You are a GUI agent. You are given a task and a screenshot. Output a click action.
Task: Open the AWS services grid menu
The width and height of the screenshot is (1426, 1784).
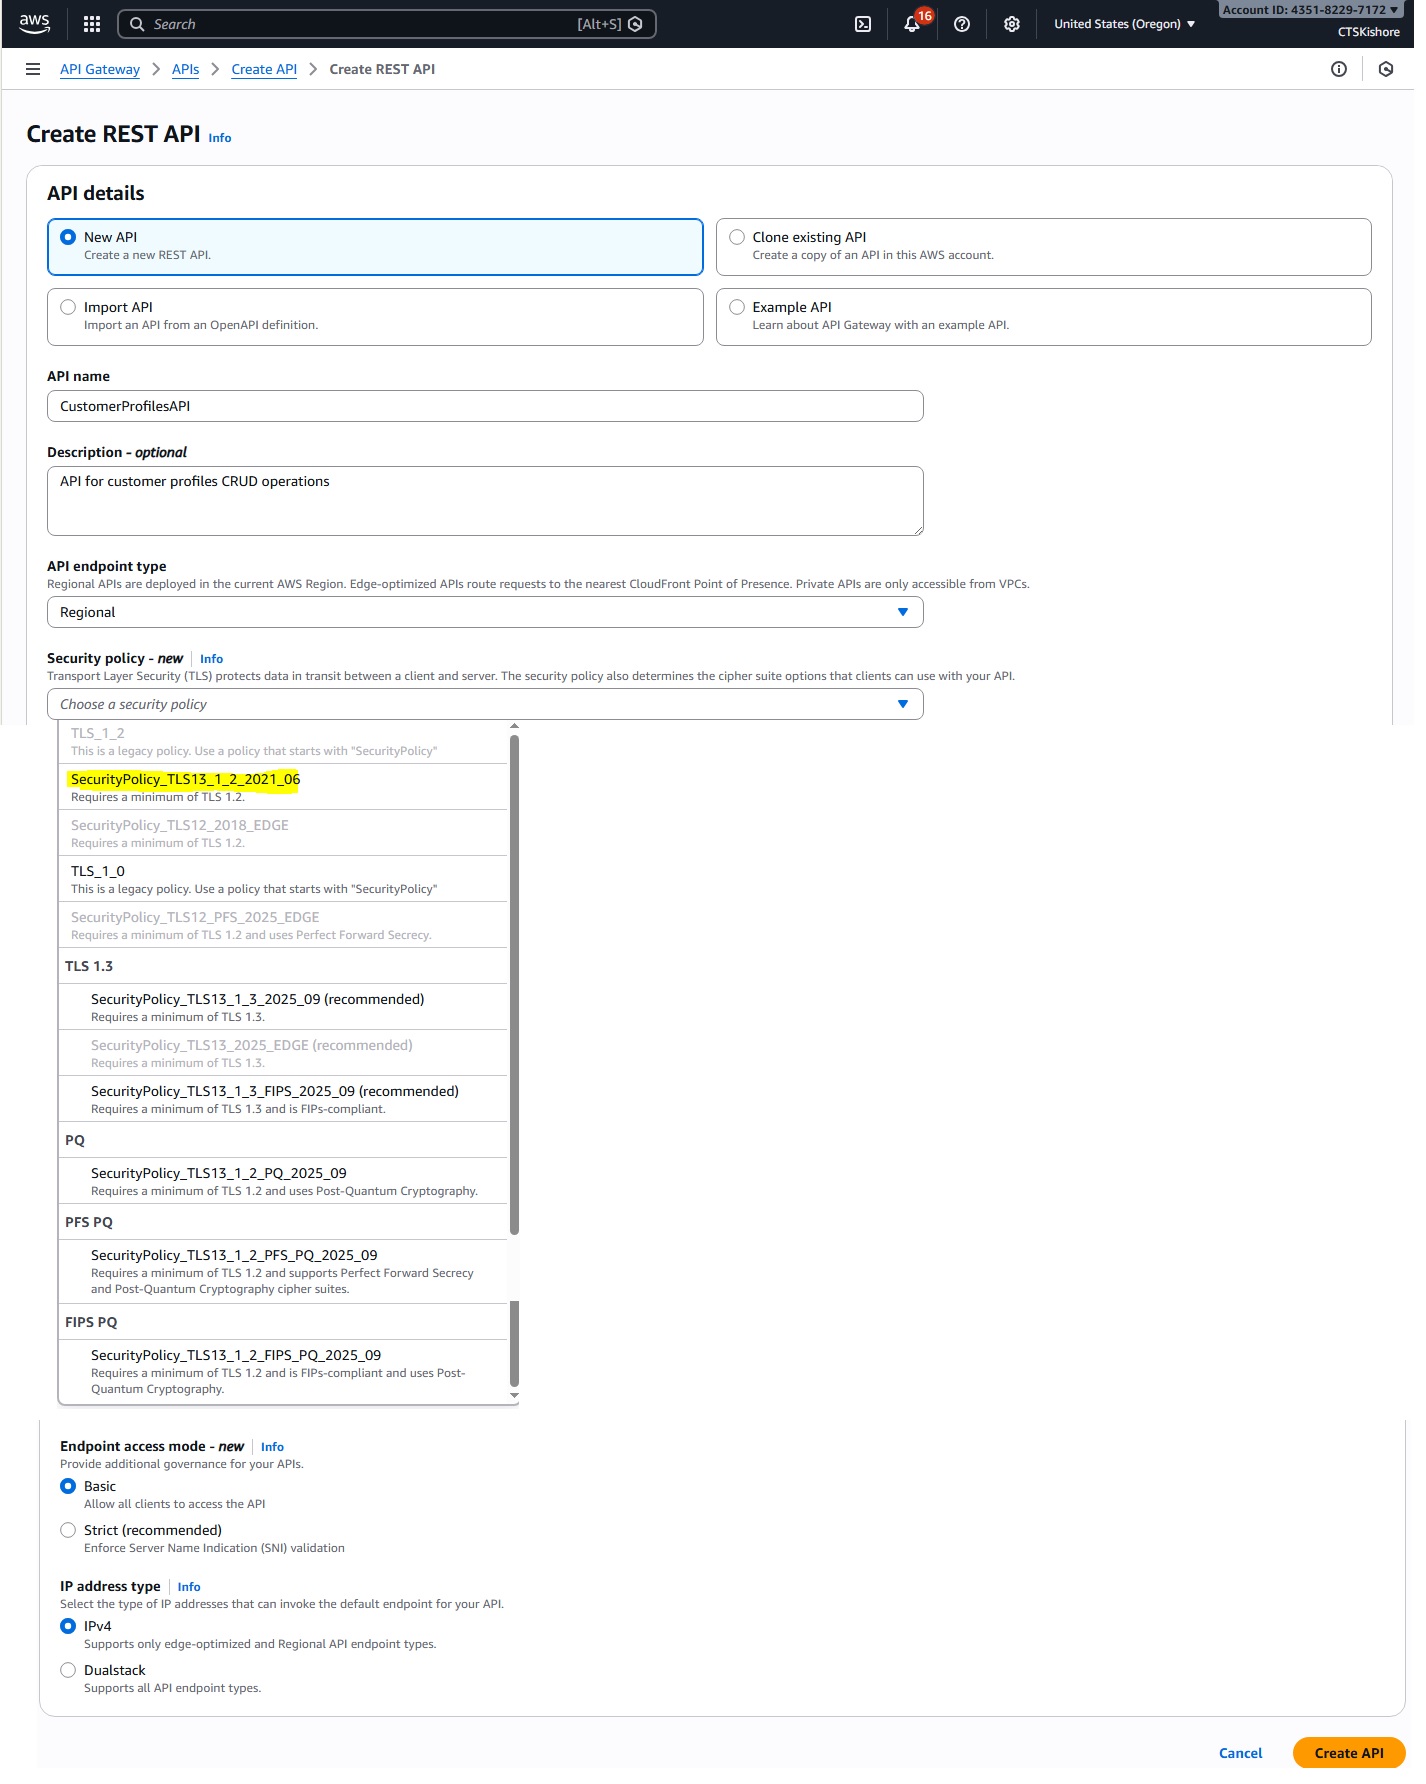click(91, 24)
